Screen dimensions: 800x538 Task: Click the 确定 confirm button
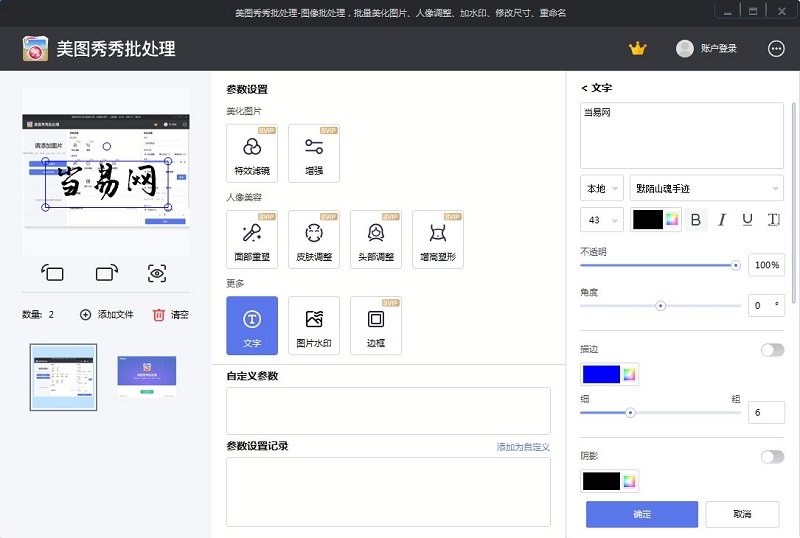pyautogui.click(x=642, y=514)
